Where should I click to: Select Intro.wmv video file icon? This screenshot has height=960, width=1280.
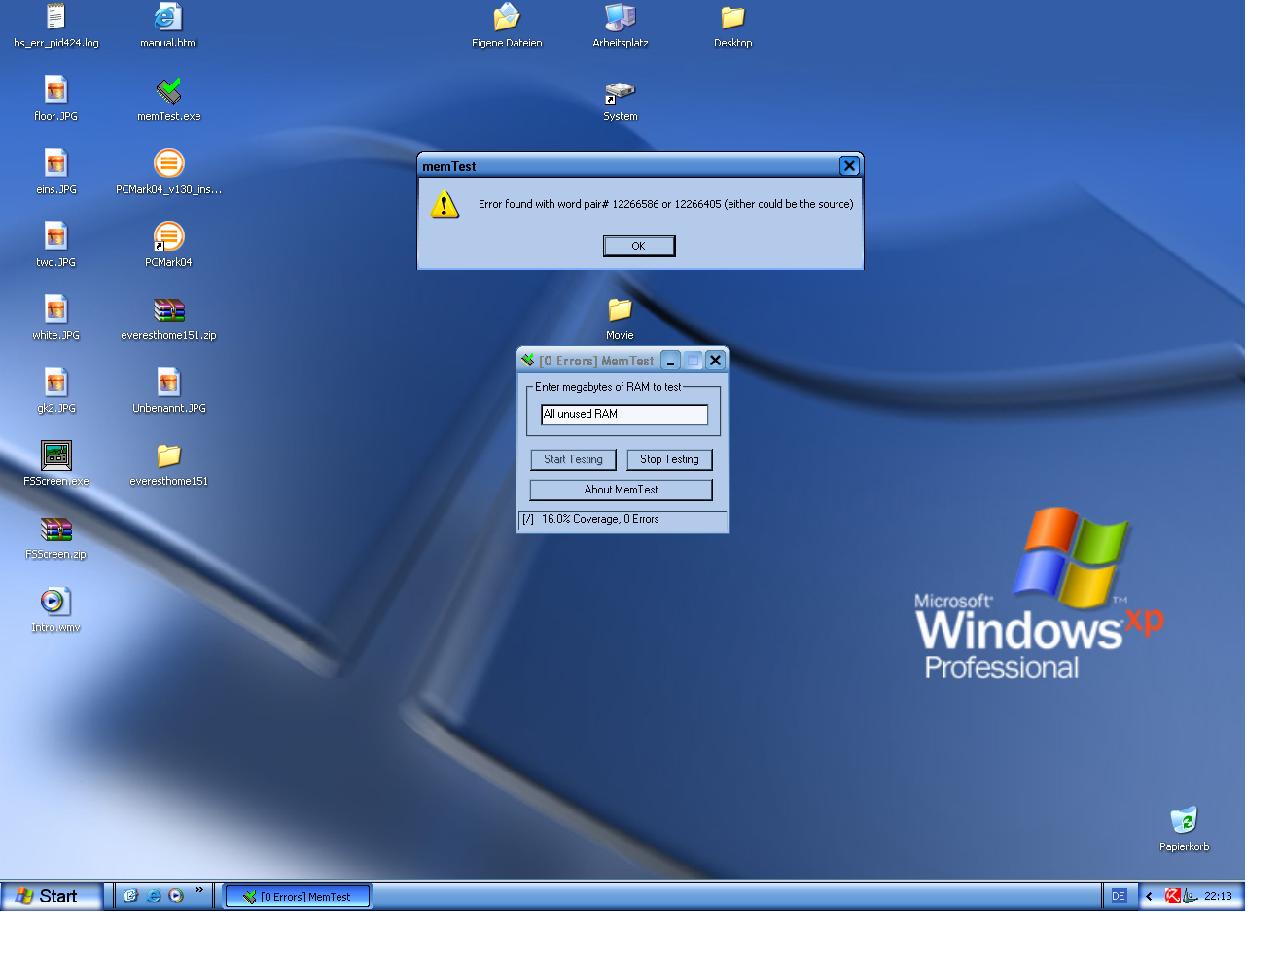(56, 611)
